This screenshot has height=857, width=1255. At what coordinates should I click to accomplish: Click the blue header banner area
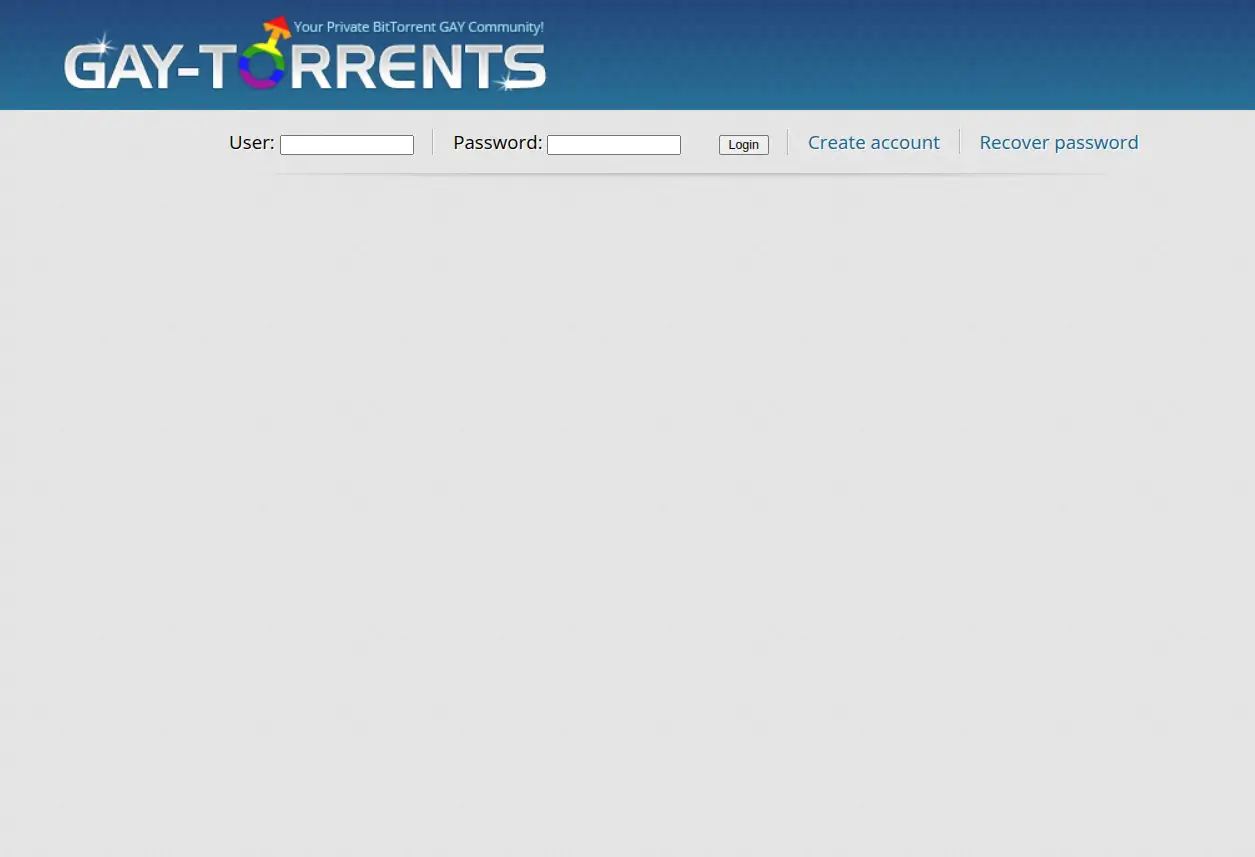[x=900, y=55]
